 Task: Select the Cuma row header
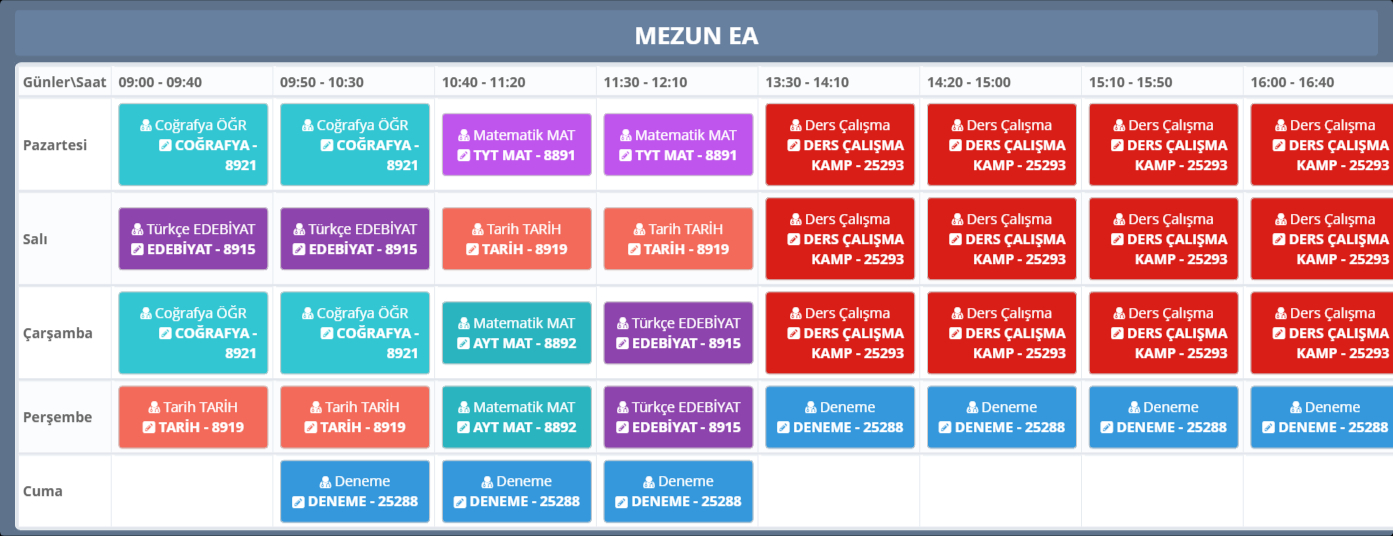tap(43, 491)
